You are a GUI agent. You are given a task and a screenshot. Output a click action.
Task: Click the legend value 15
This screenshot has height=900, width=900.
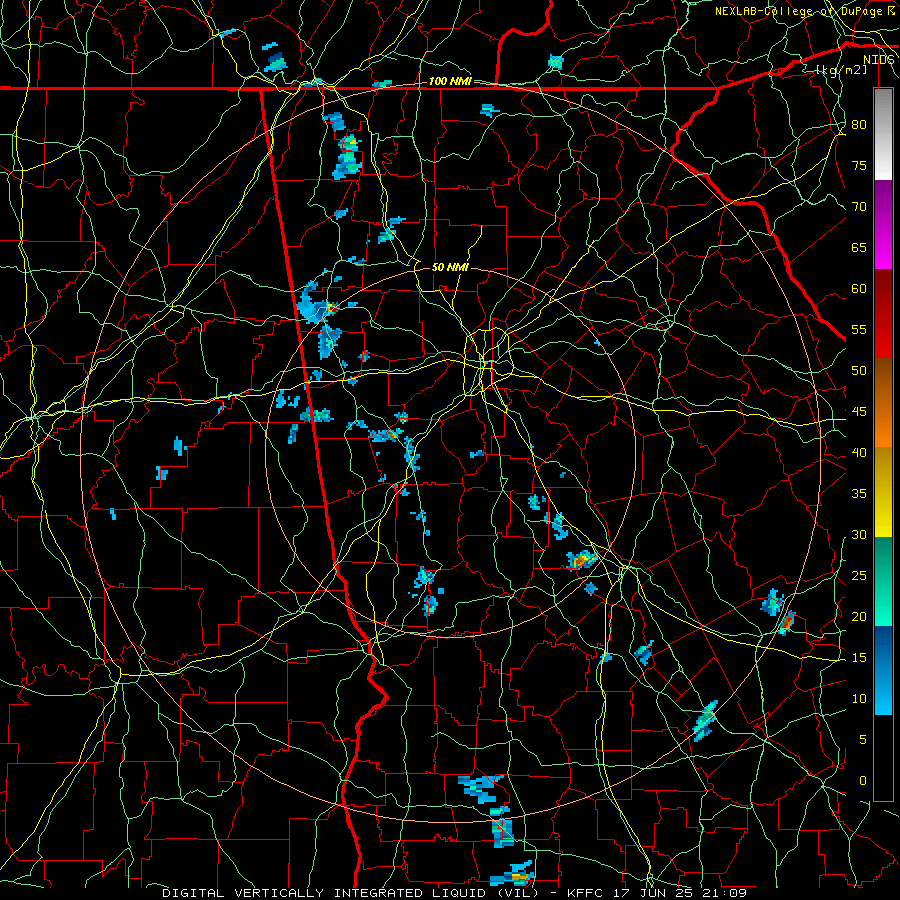click(x=859, y=658)
